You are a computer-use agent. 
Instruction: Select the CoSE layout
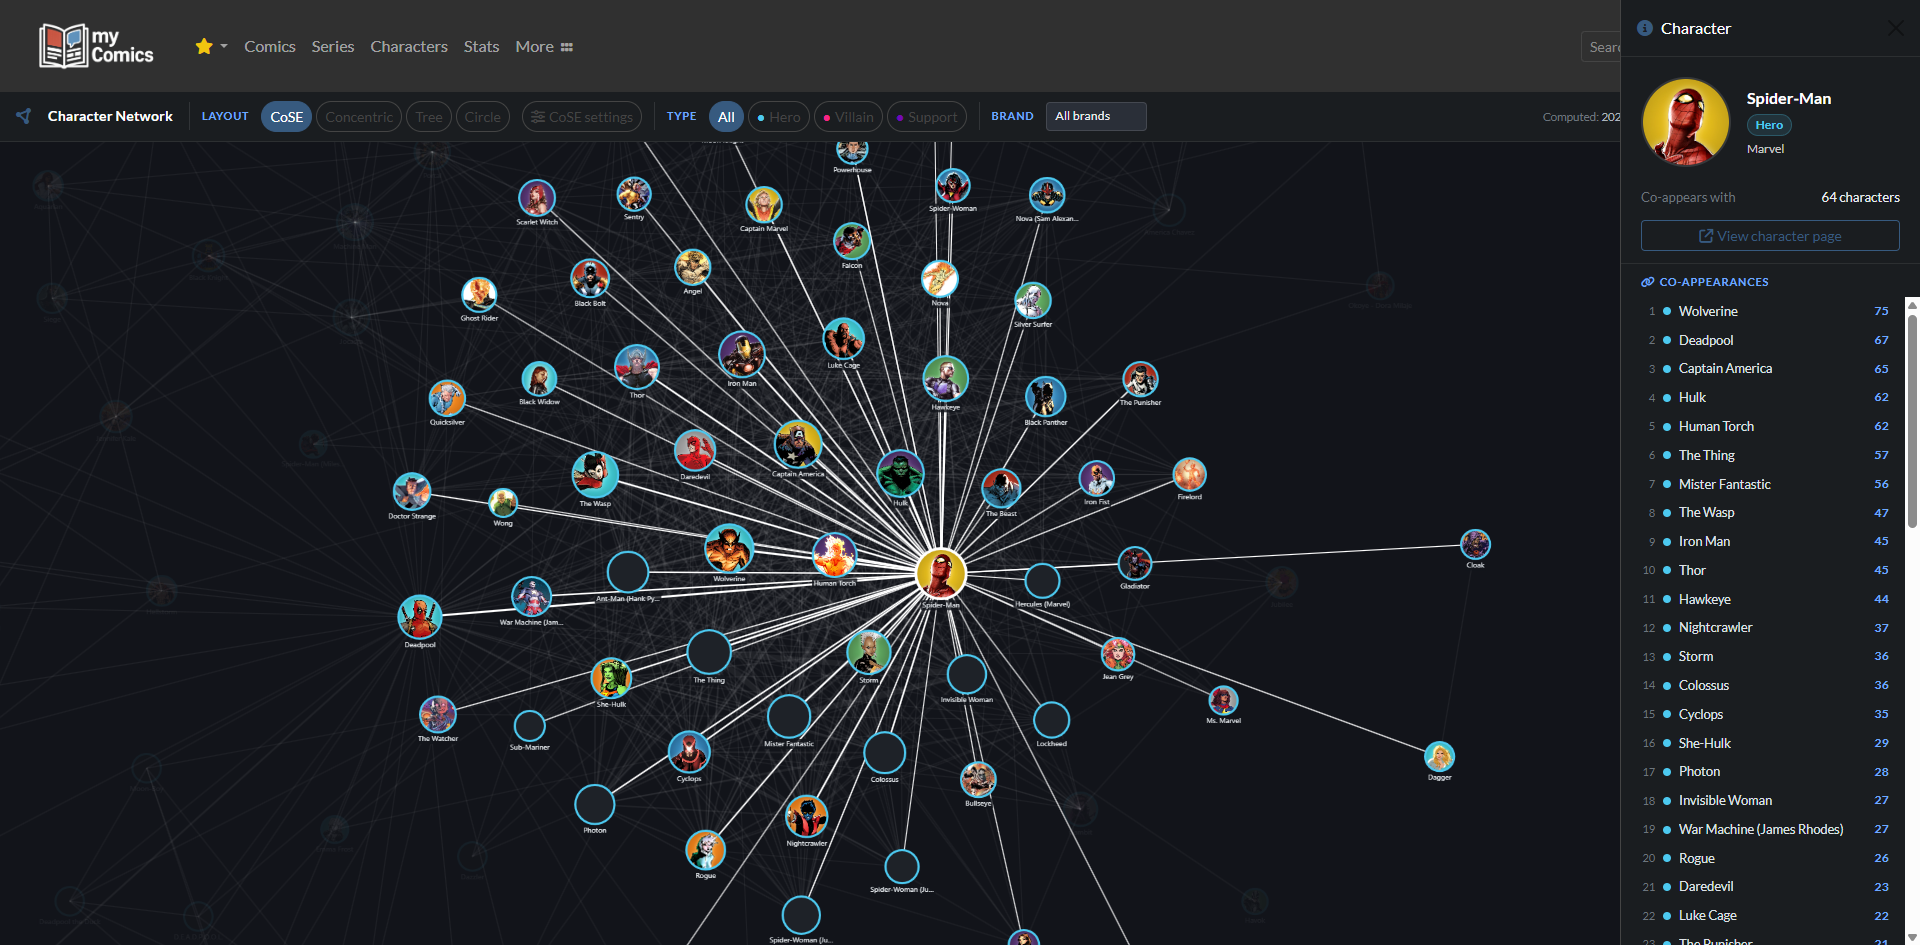[x=286, y=117]
